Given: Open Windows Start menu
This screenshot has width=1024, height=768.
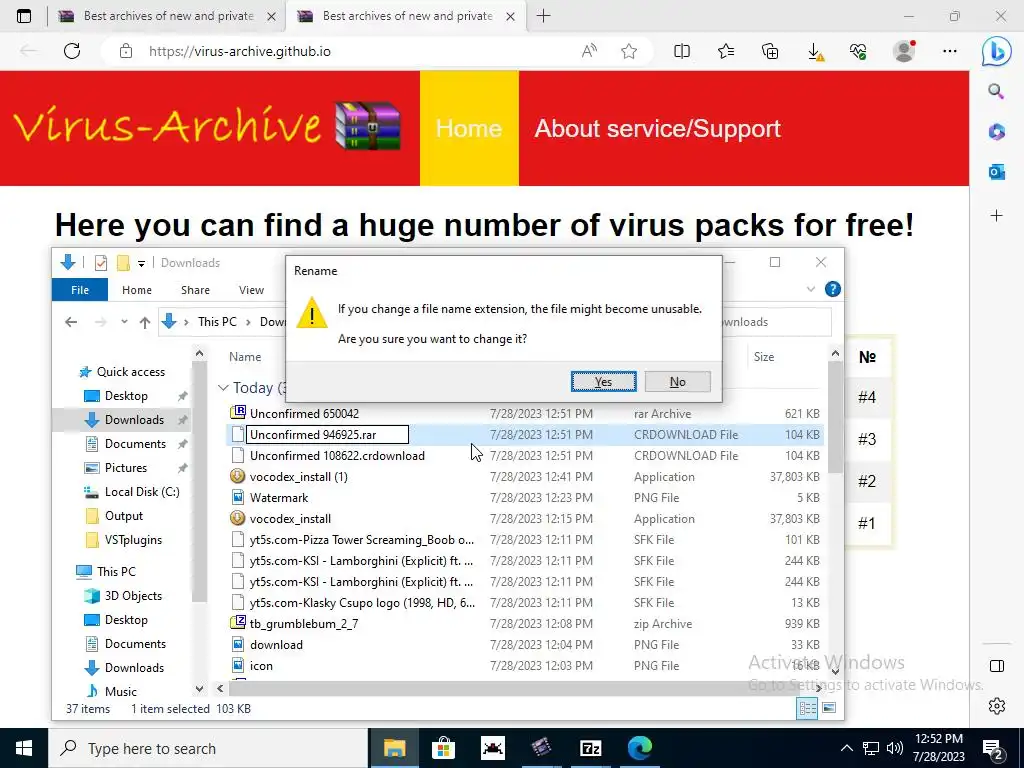Looking at the screenshot, I should coord(24,748).
